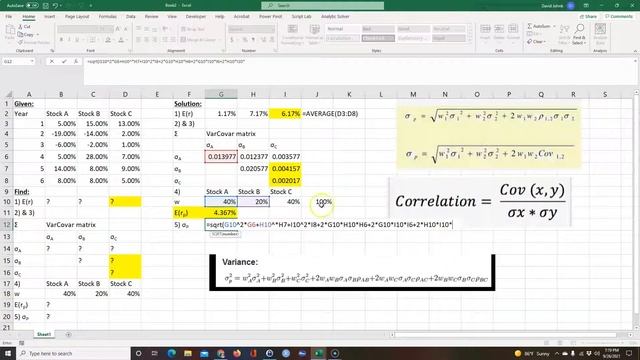Open the Undo history dropdown arrow
The width and height of the screenshot is (640, 360).
pyautogui.click(x=61, y=6)
